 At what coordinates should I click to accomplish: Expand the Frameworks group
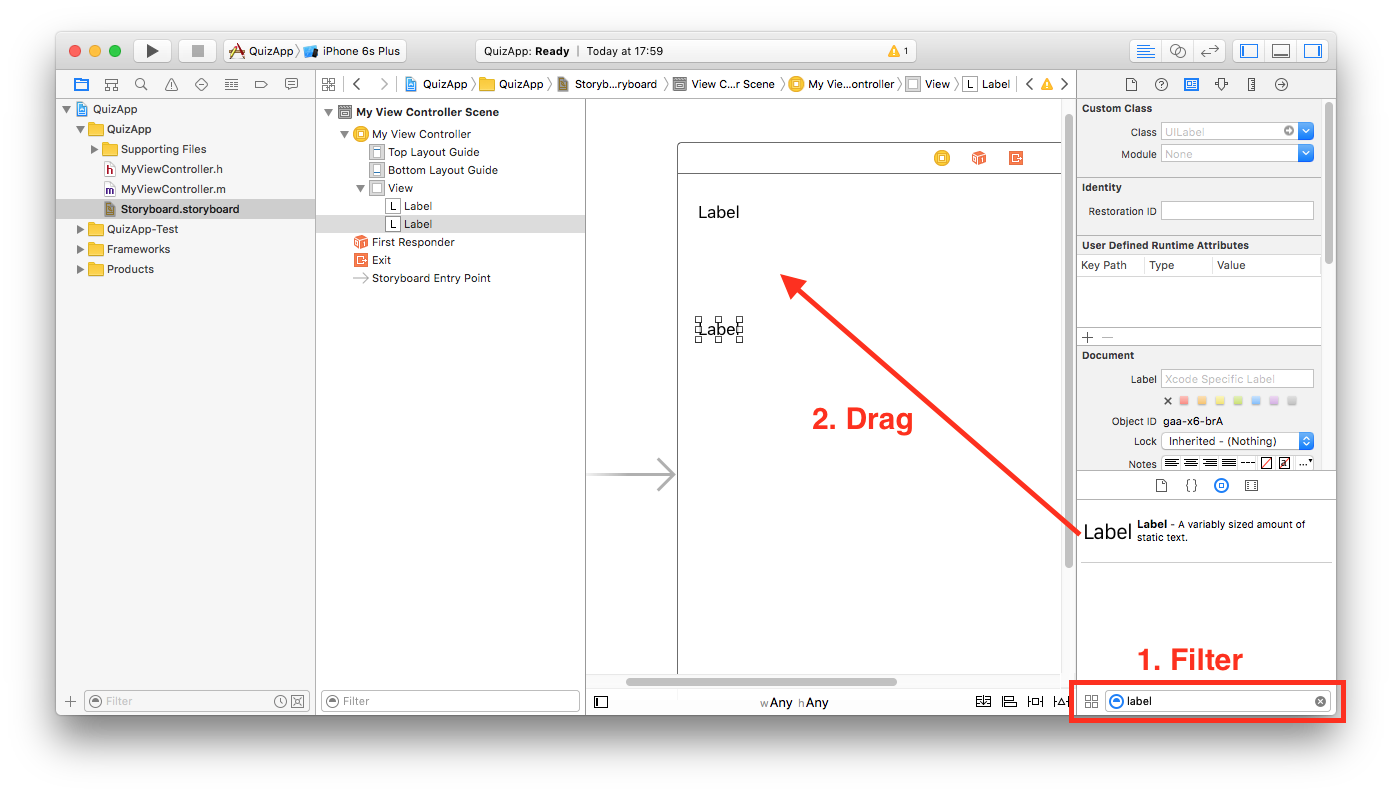[x=80, y=249]
